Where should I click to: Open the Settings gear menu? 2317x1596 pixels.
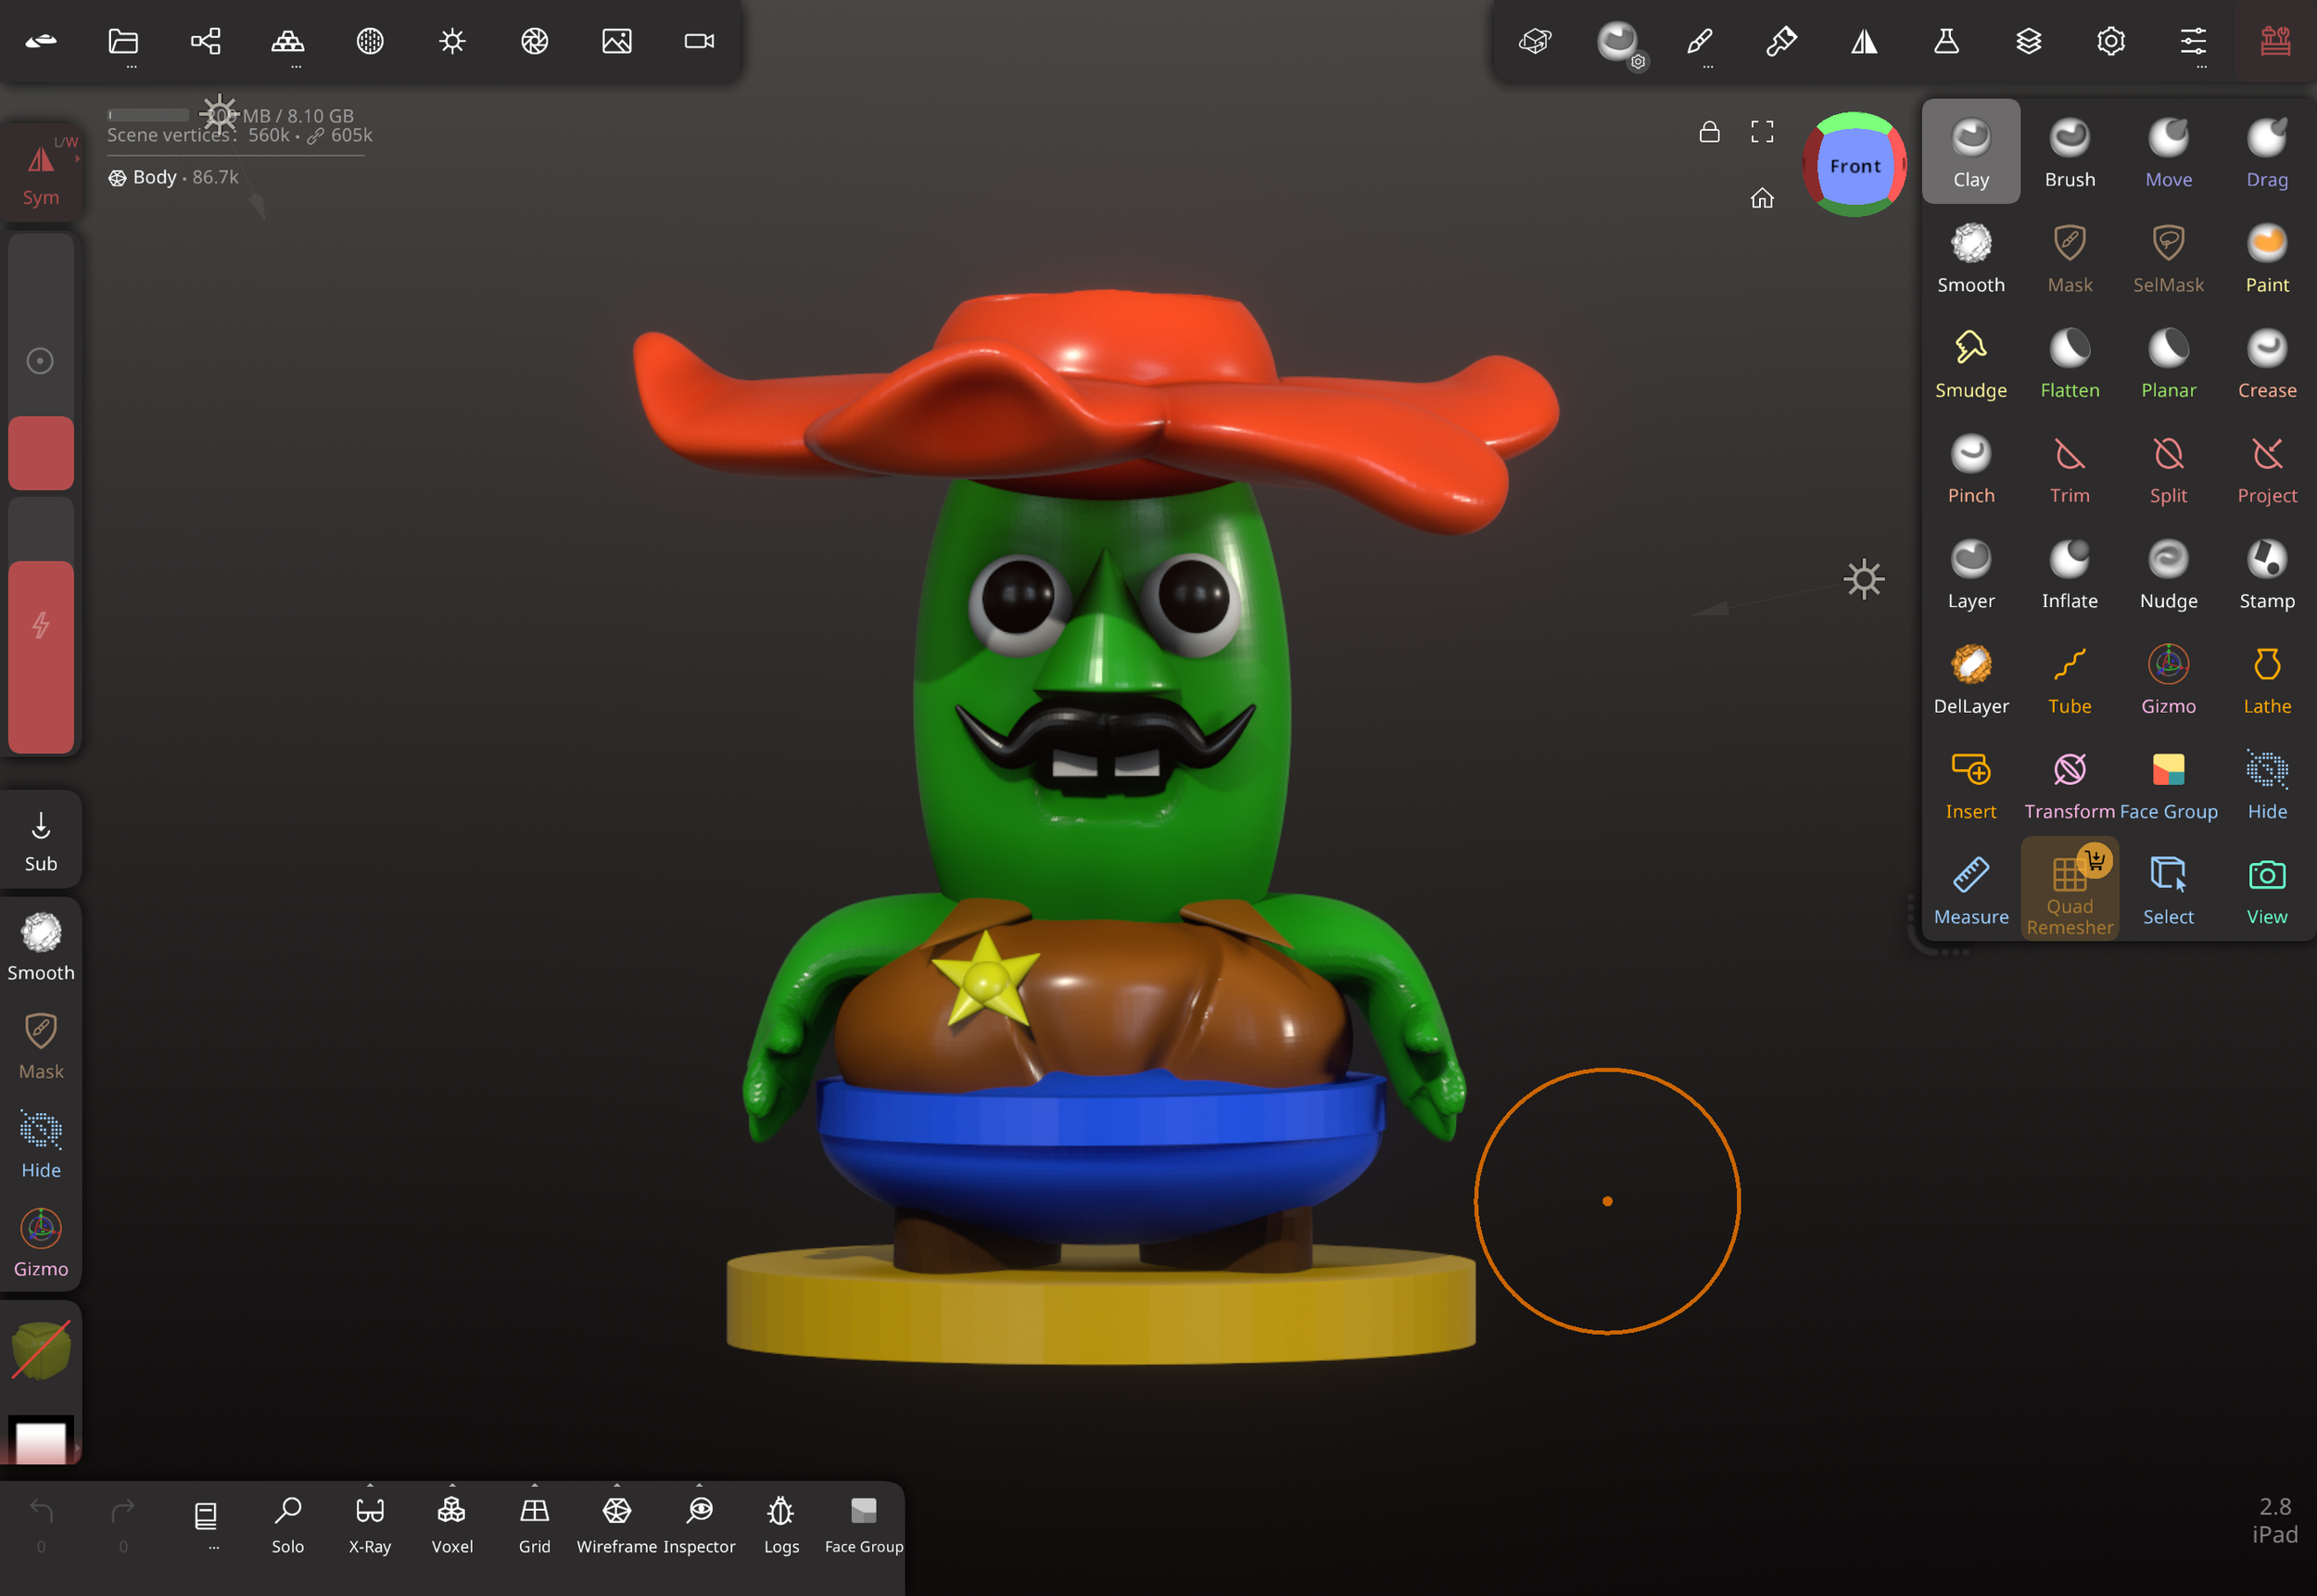[2110, 41]
